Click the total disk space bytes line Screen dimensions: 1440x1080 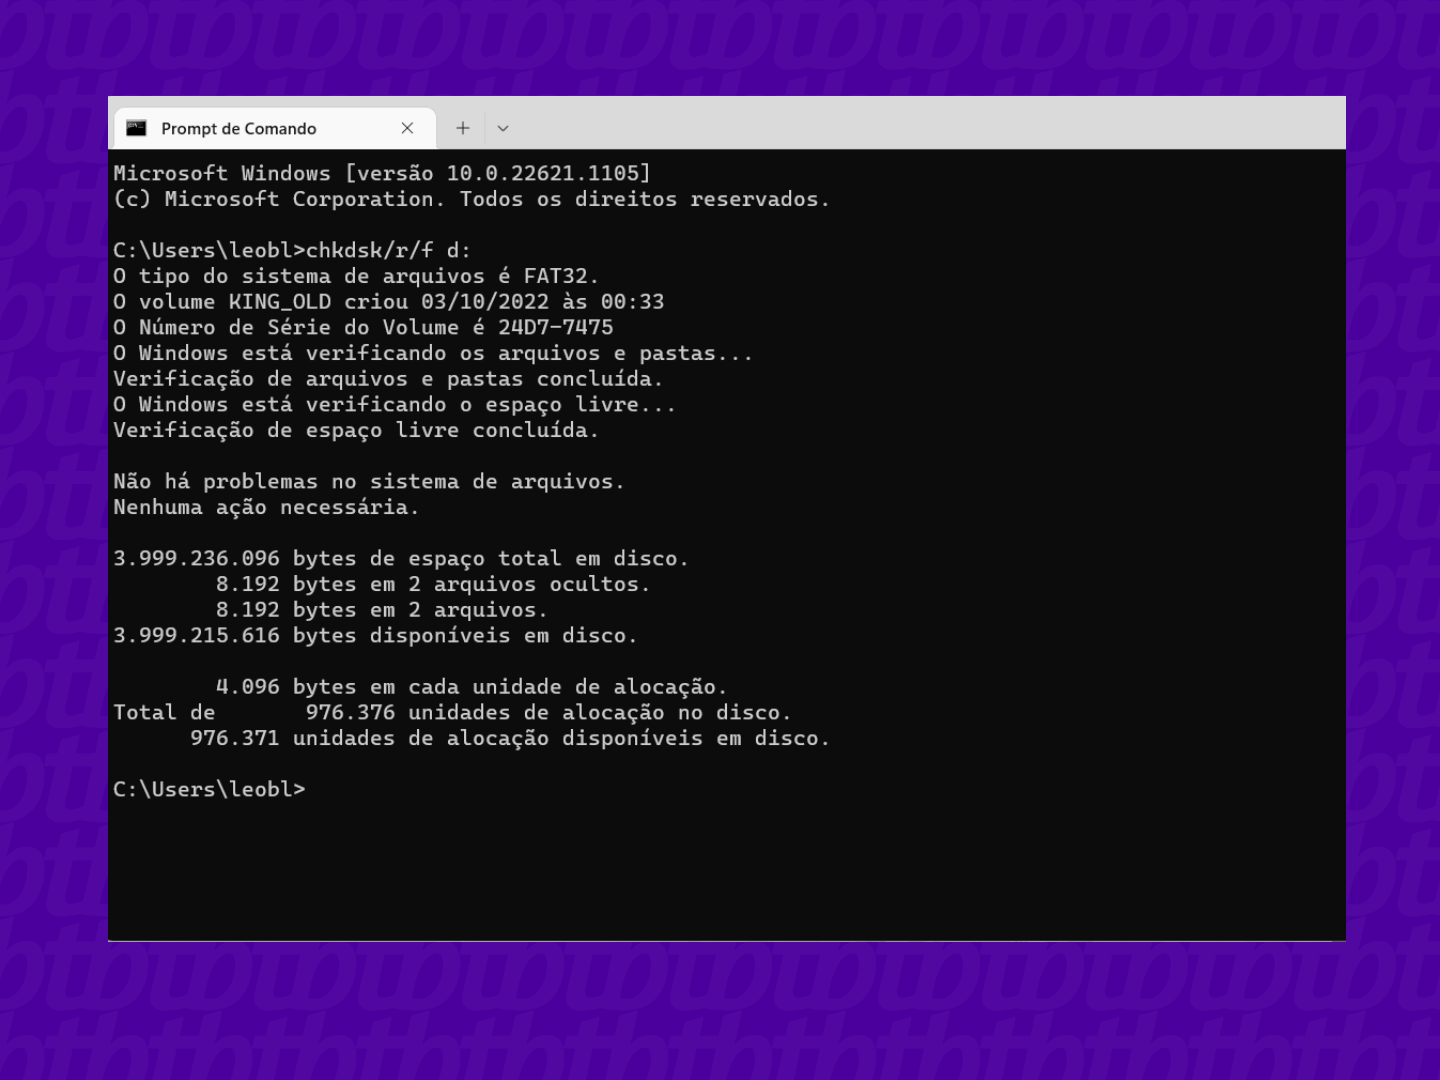tap(400, 558)
